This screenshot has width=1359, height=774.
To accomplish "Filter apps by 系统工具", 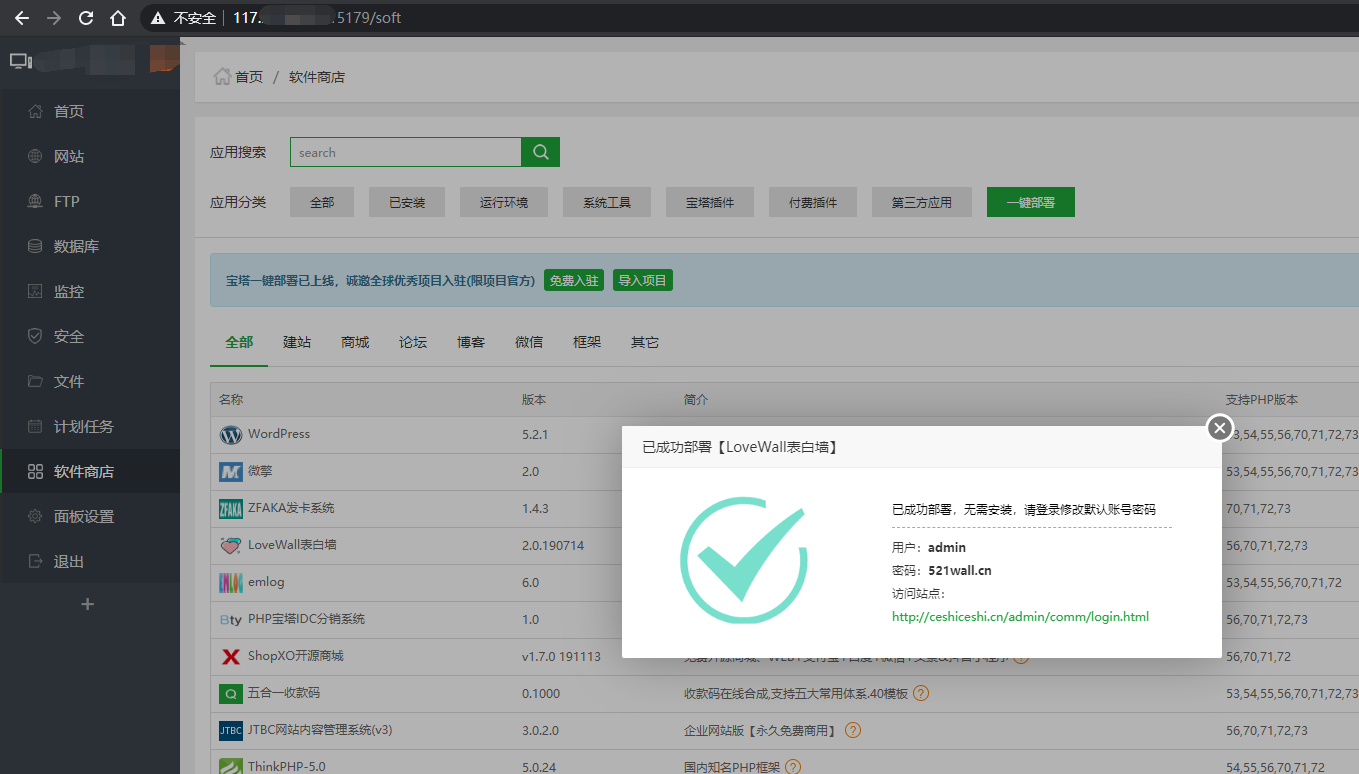I will (x=607, y=202).
